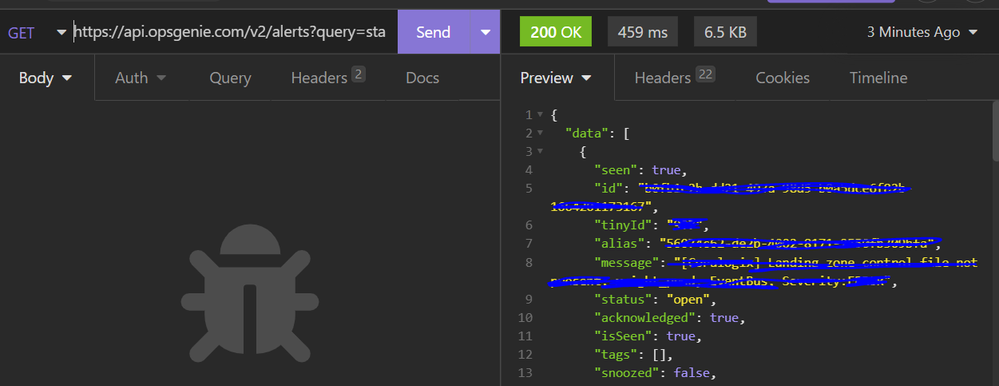
Task: Click the "alias" key
Action: [618, 243]
